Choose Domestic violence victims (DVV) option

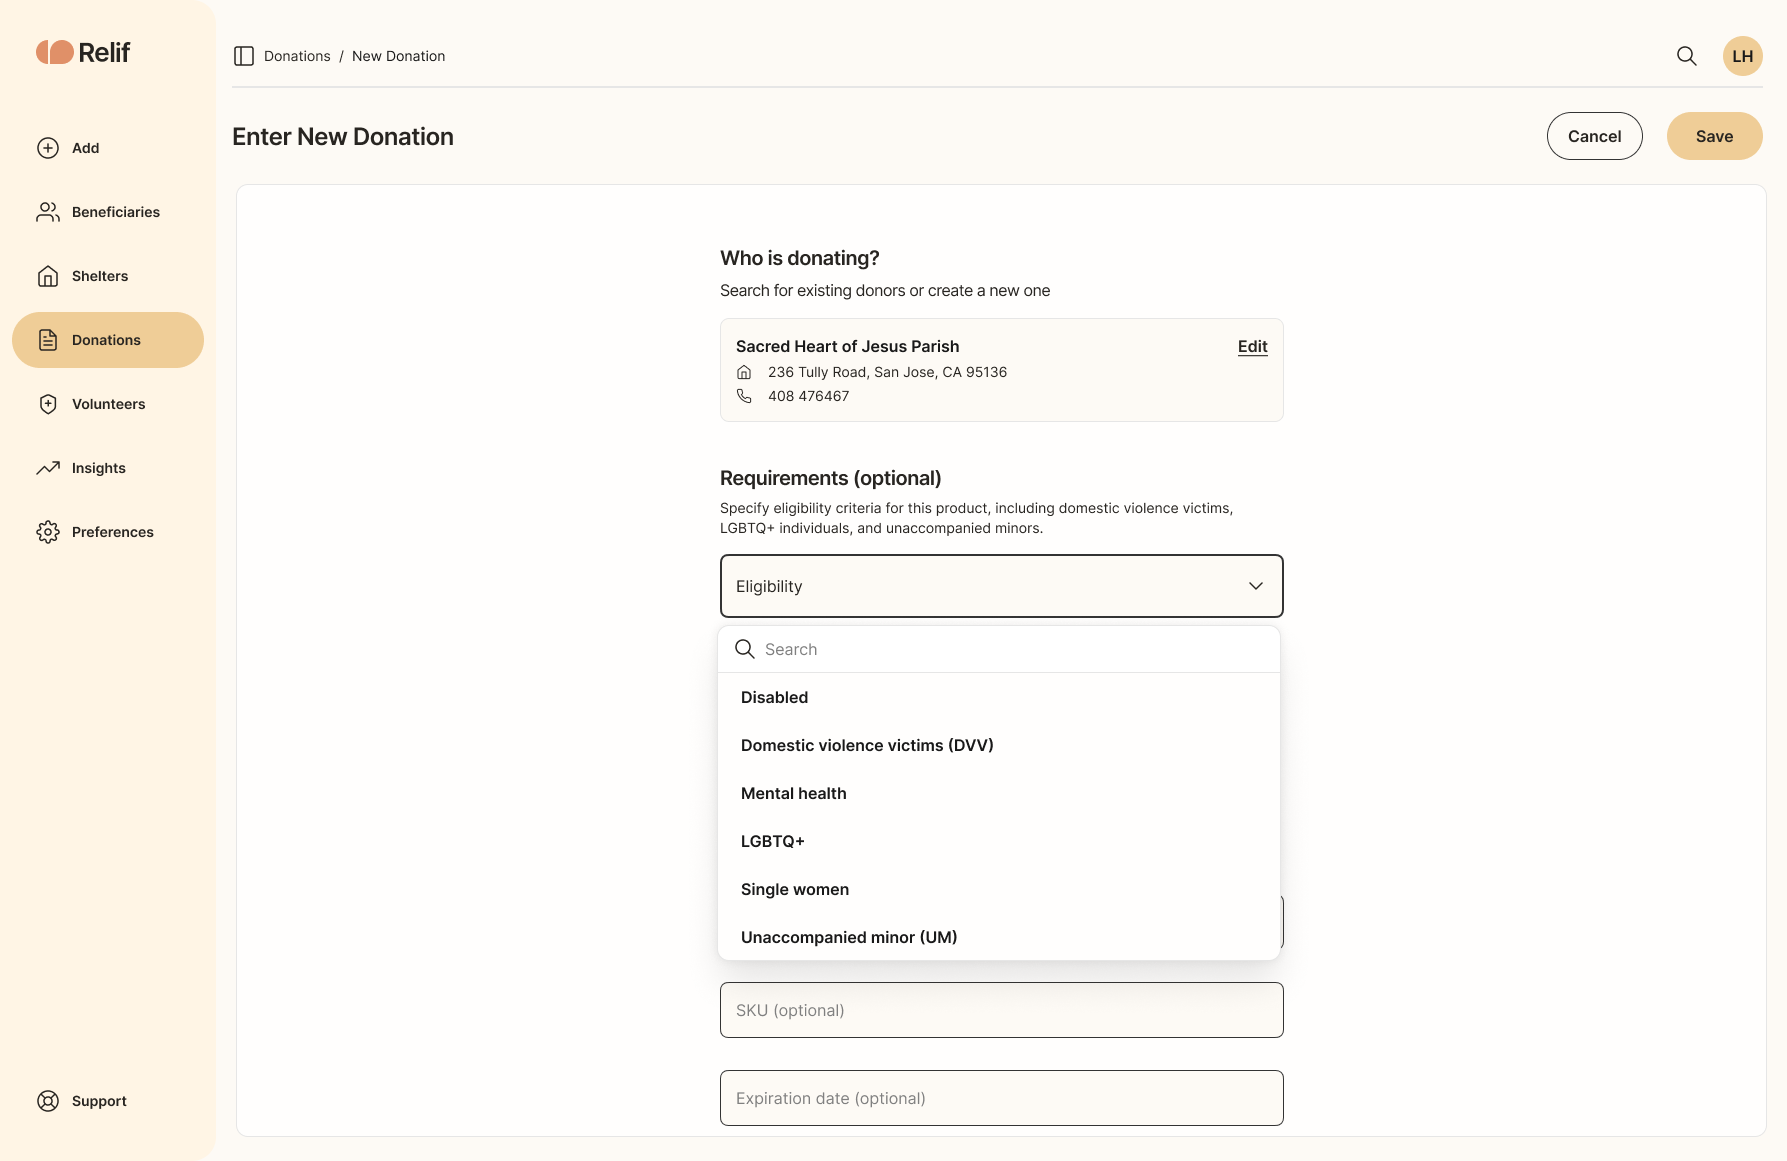point(999,745)
